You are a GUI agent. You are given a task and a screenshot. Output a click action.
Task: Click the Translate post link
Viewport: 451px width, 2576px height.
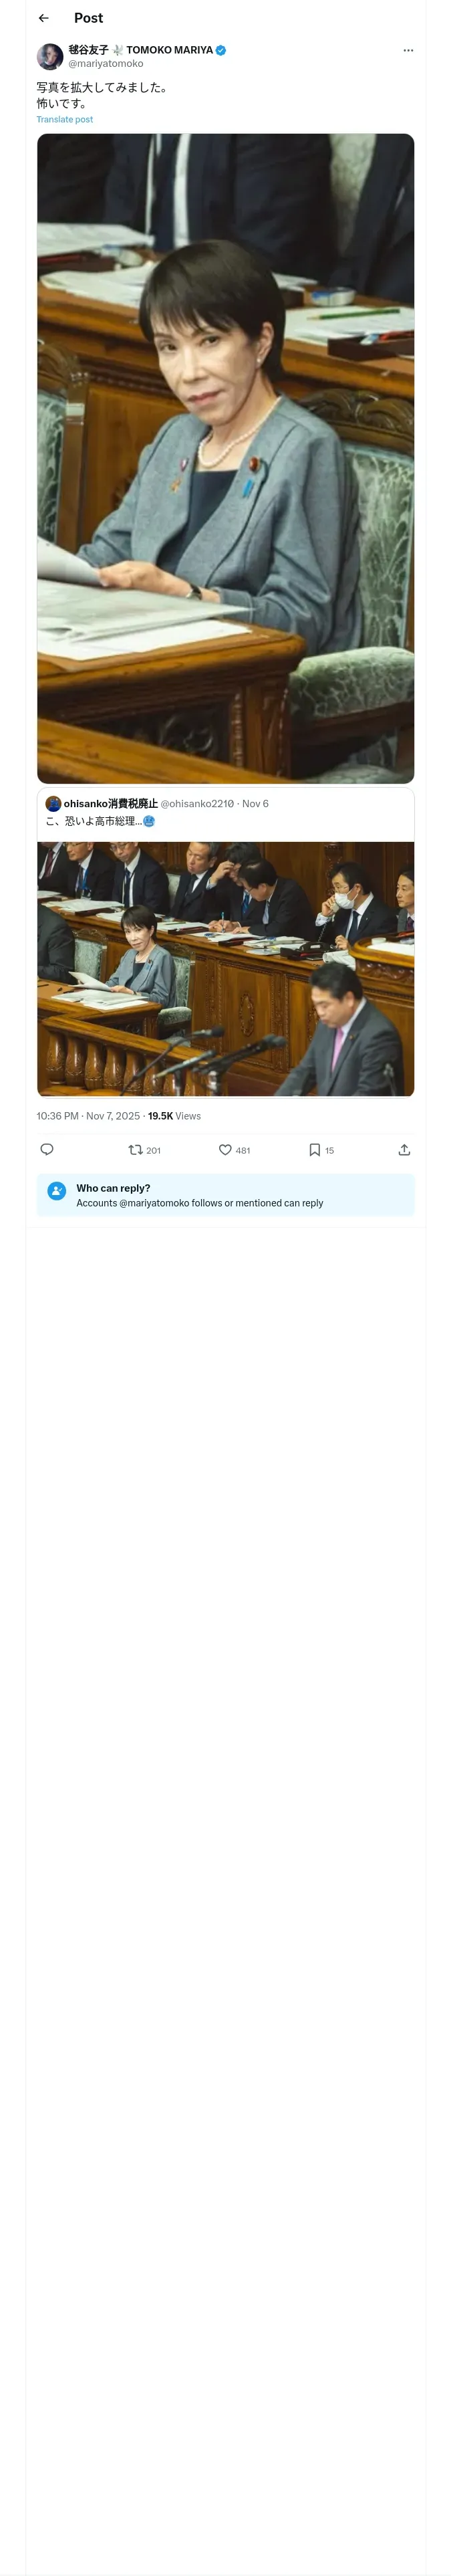pos(65,119)
